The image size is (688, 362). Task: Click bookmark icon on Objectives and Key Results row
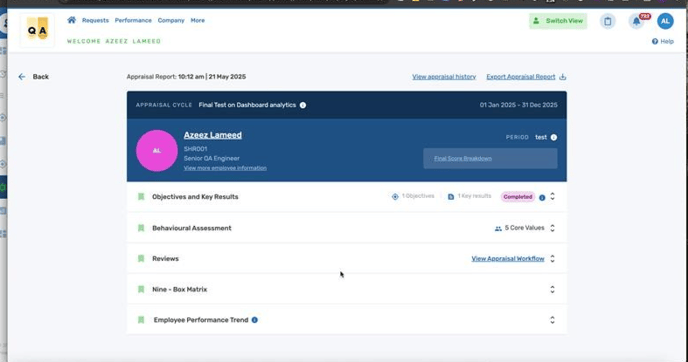(x=141, y=197)
